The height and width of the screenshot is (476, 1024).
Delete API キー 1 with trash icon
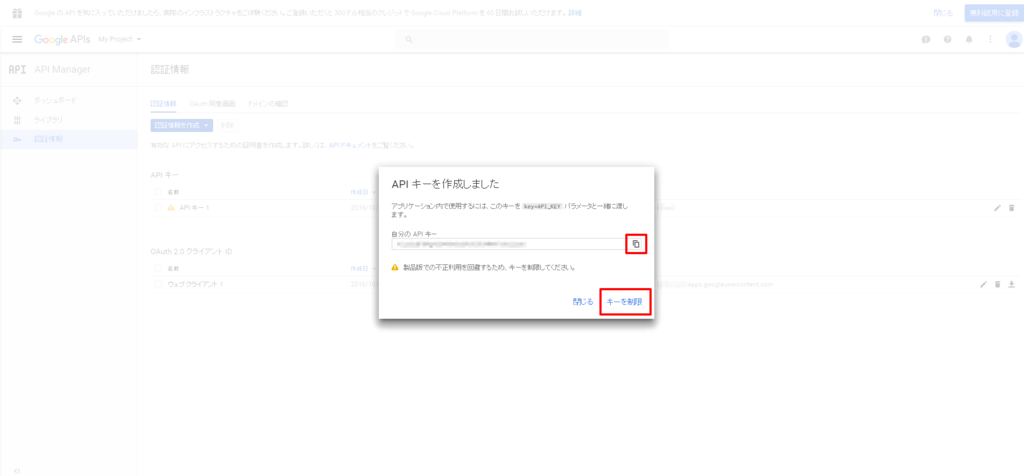(x=1012, y=208)
